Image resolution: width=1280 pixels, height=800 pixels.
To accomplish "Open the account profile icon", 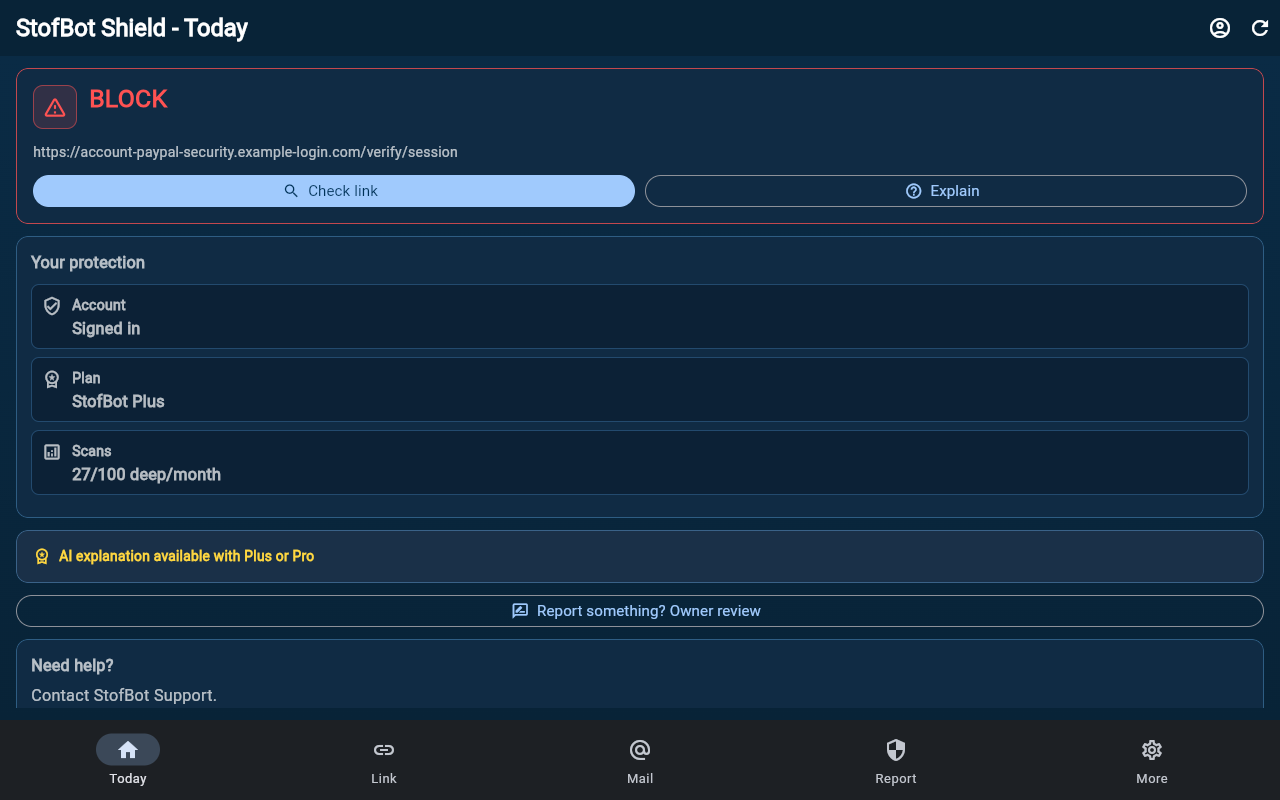I will coord(1220,28).
